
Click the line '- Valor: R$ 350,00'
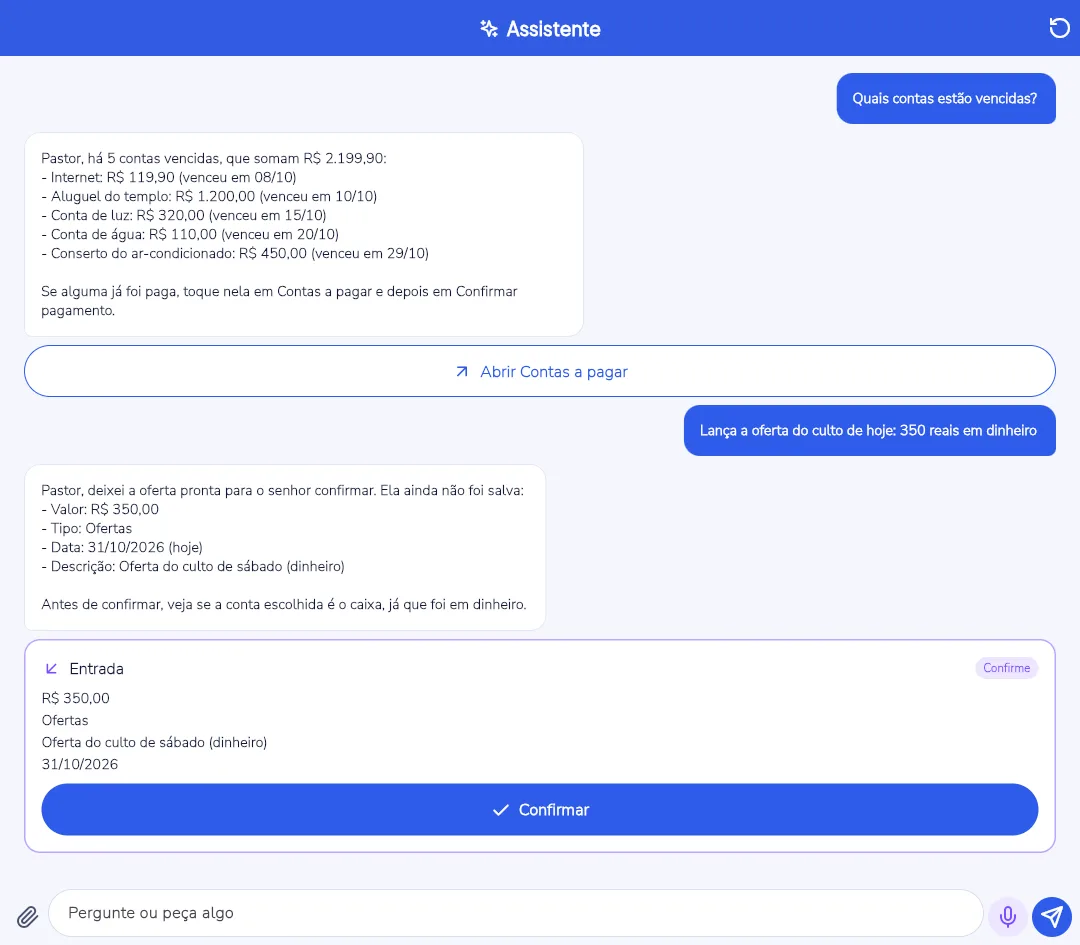(x=100, y=510)
